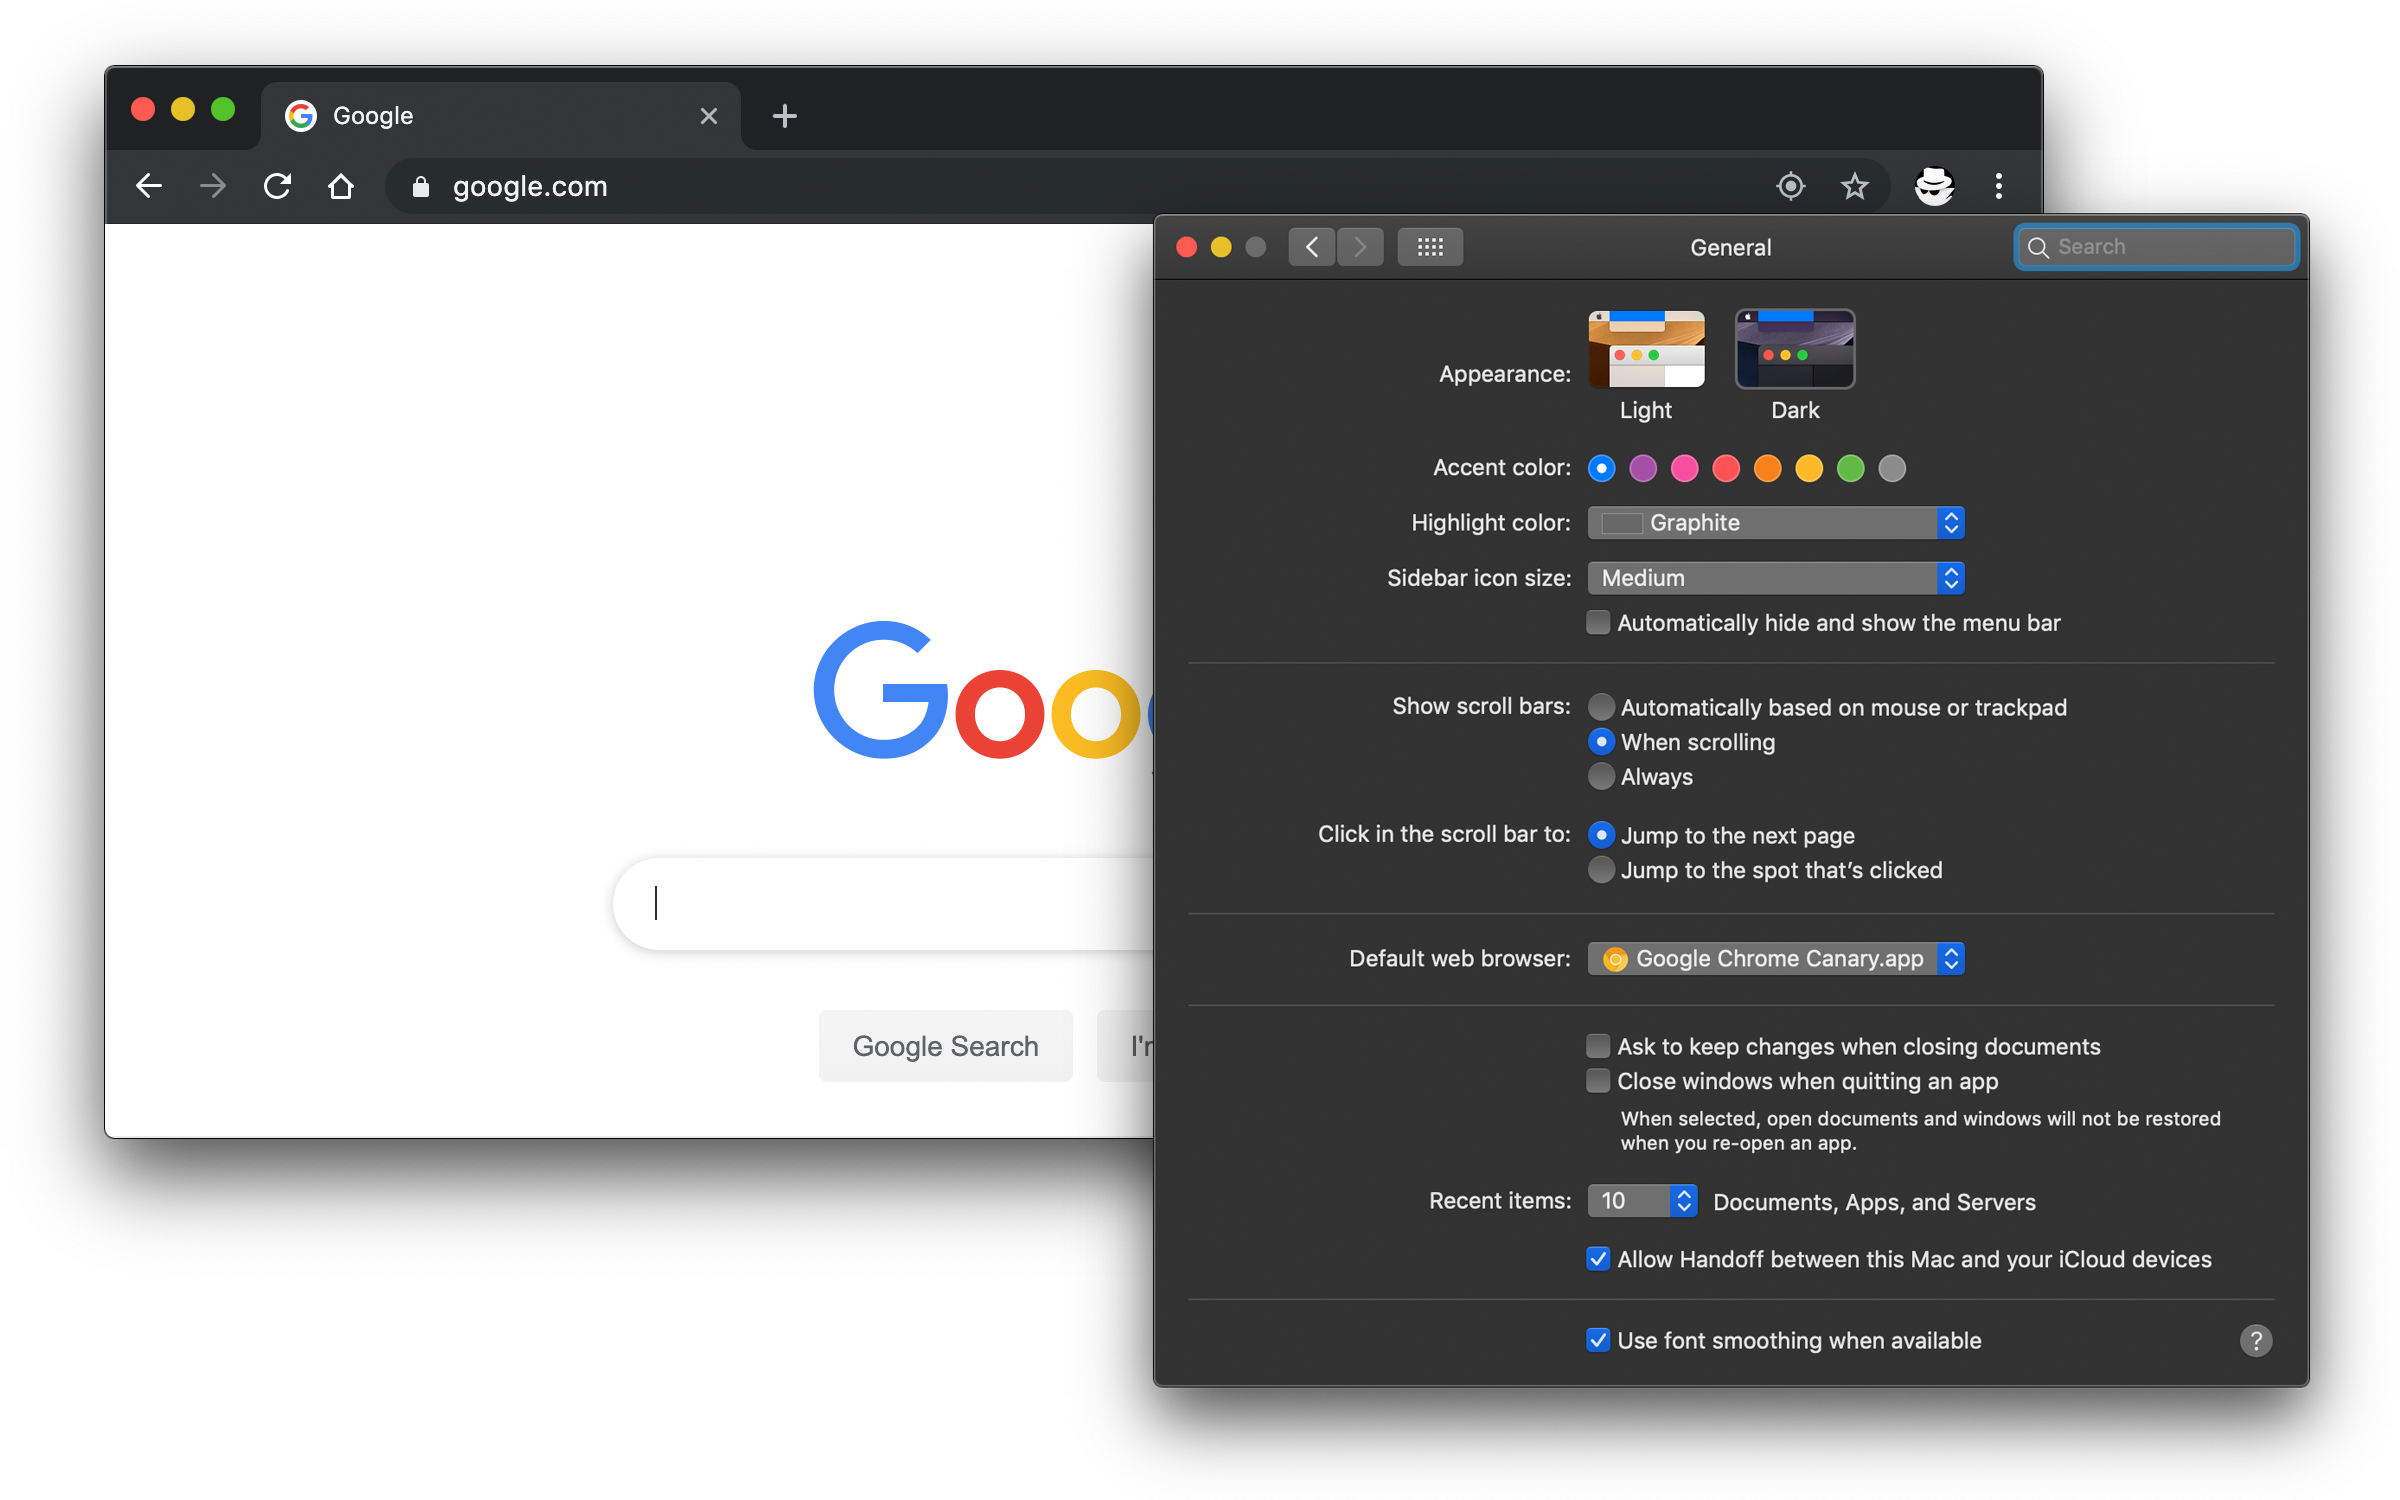Bookmark this page with the star icon

1855,186
